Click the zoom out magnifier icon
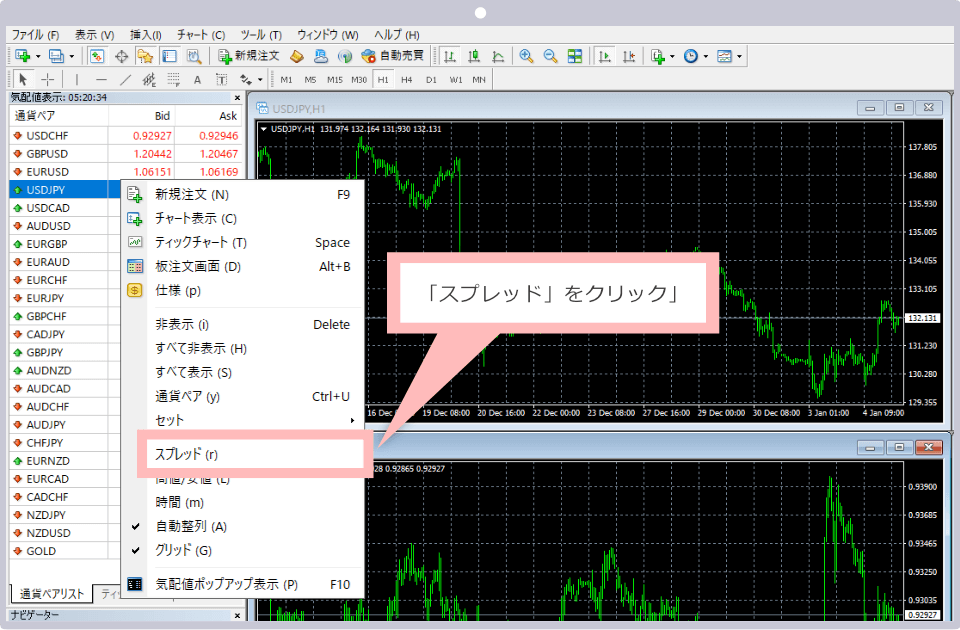This screenshot has width=960, height=630. click(x=550, y=56)
